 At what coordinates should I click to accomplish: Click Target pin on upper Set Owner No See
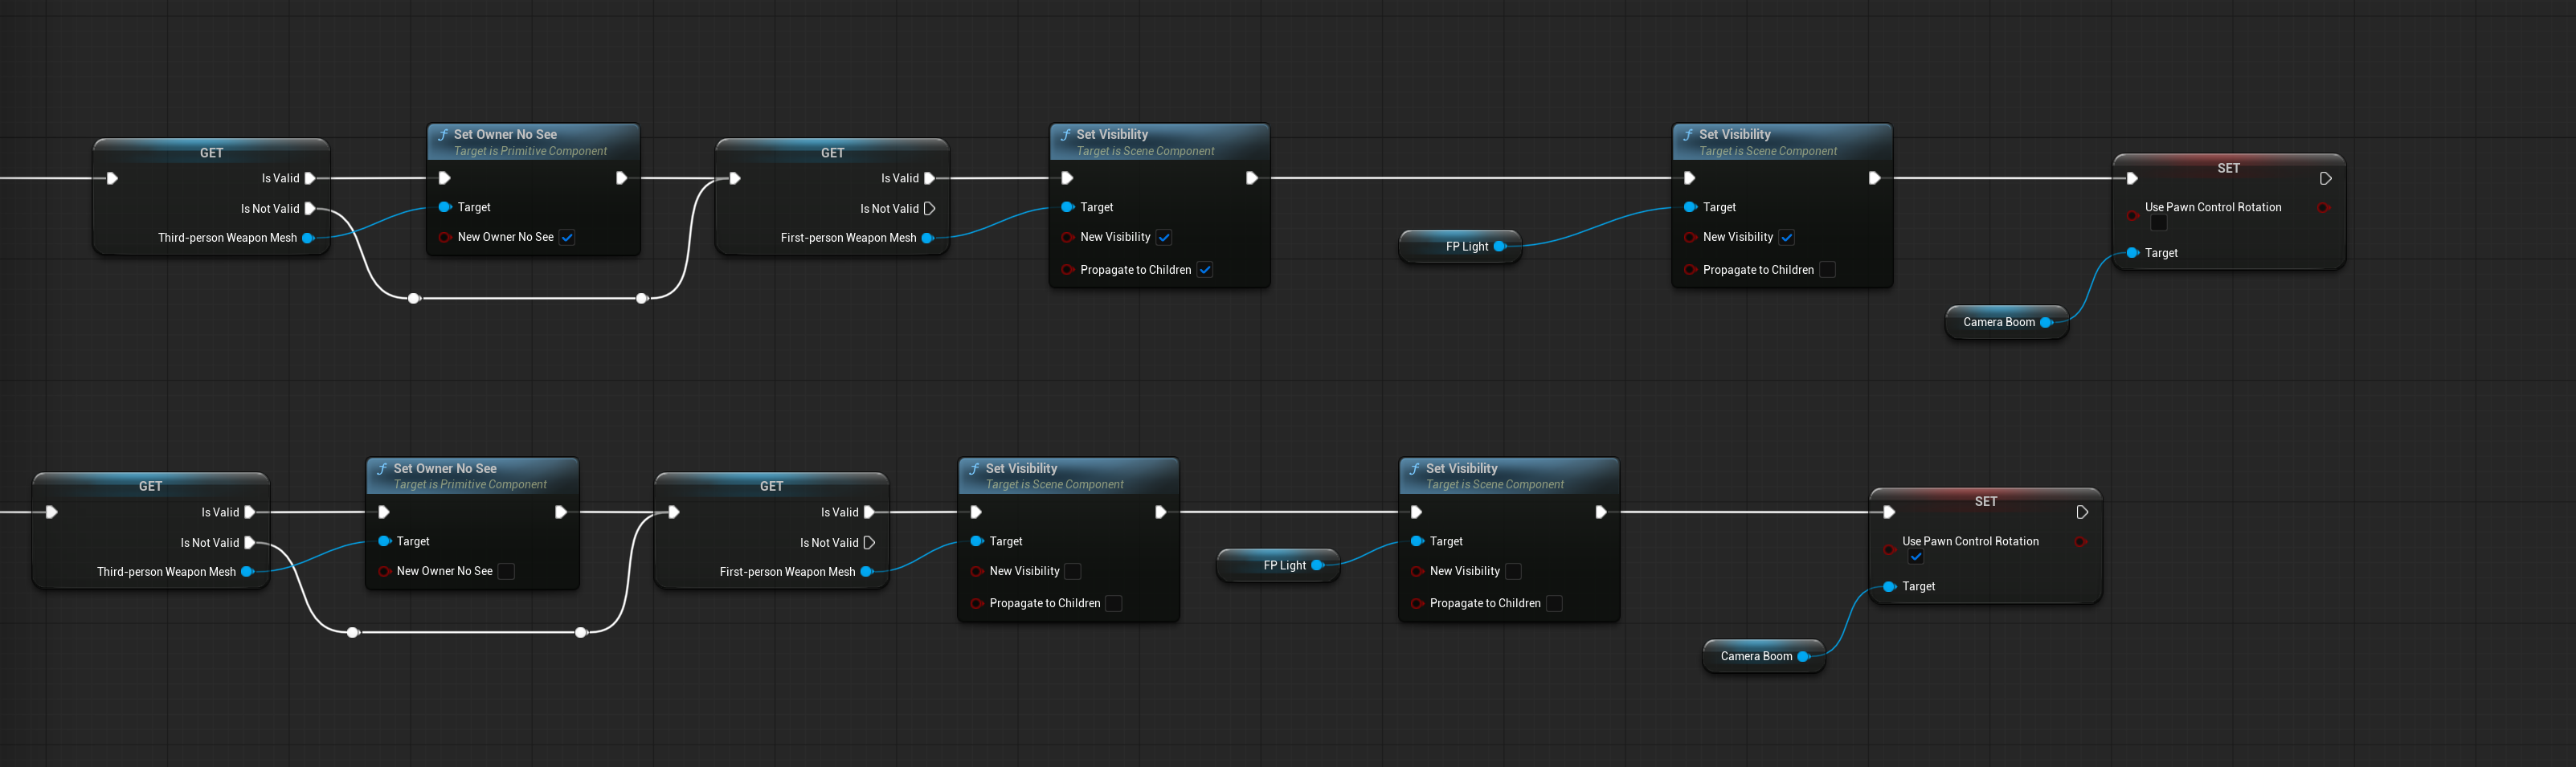pyautogui.click(x=445, y=207)
